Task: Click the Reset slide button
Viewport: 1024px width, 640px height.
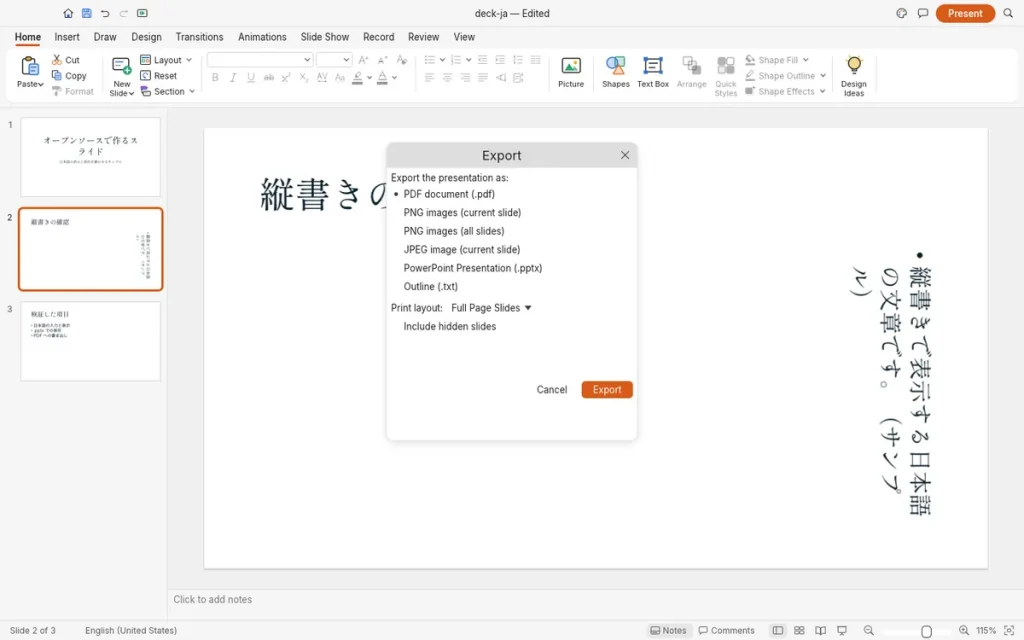Action: click(159, 76)
